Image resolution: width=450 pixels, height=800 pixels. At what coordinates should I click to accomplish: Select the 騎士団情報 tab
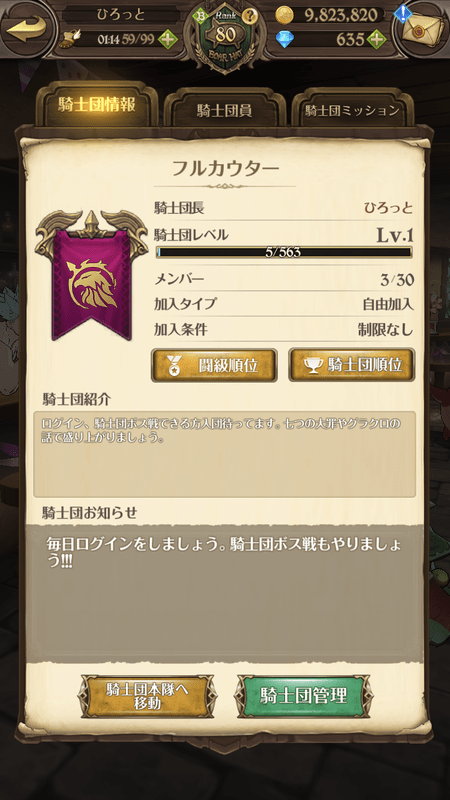[96, 106]
